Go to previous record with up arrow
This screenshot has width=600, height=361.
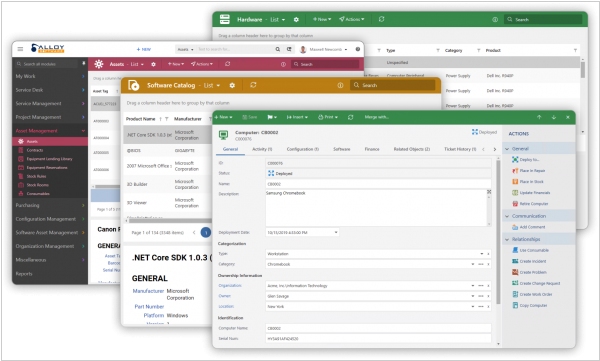click(539, 117)
